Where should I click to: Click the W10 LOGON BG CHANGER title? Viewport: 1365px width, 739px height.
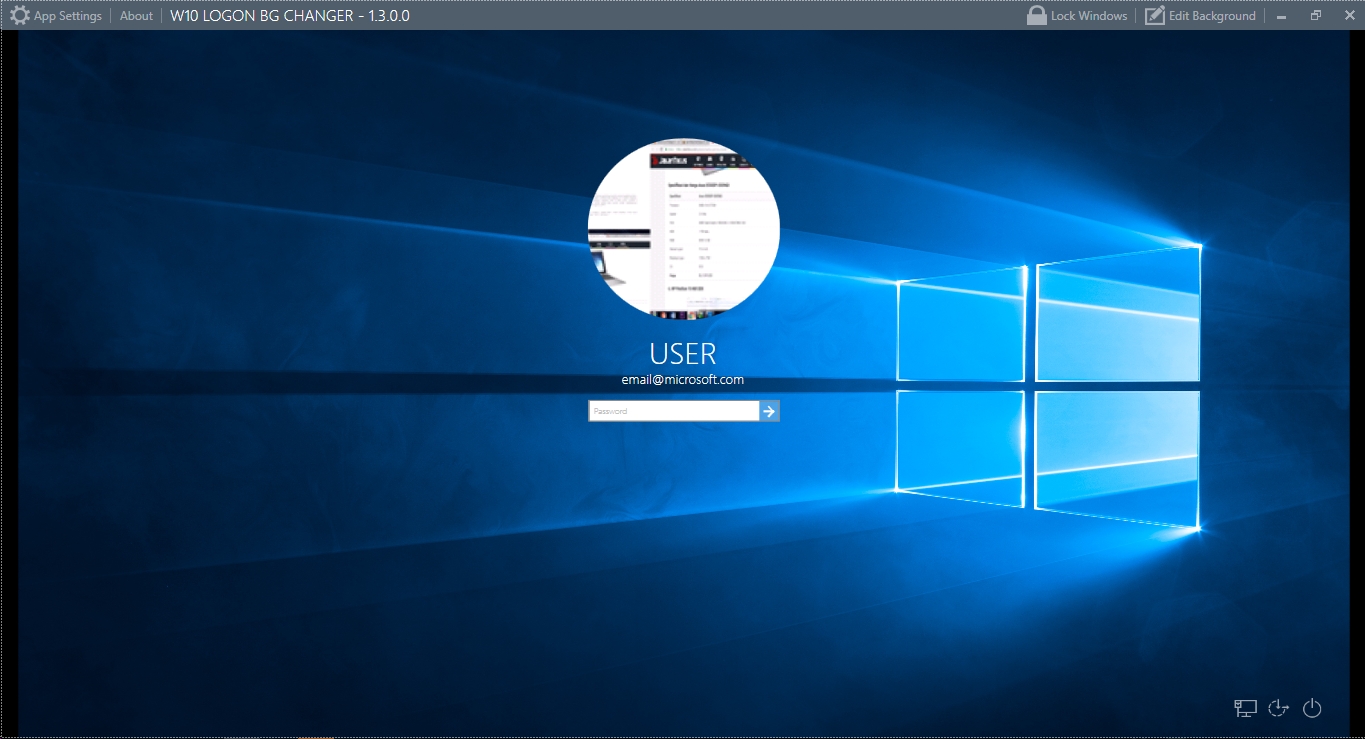click(x=290, y=16)
